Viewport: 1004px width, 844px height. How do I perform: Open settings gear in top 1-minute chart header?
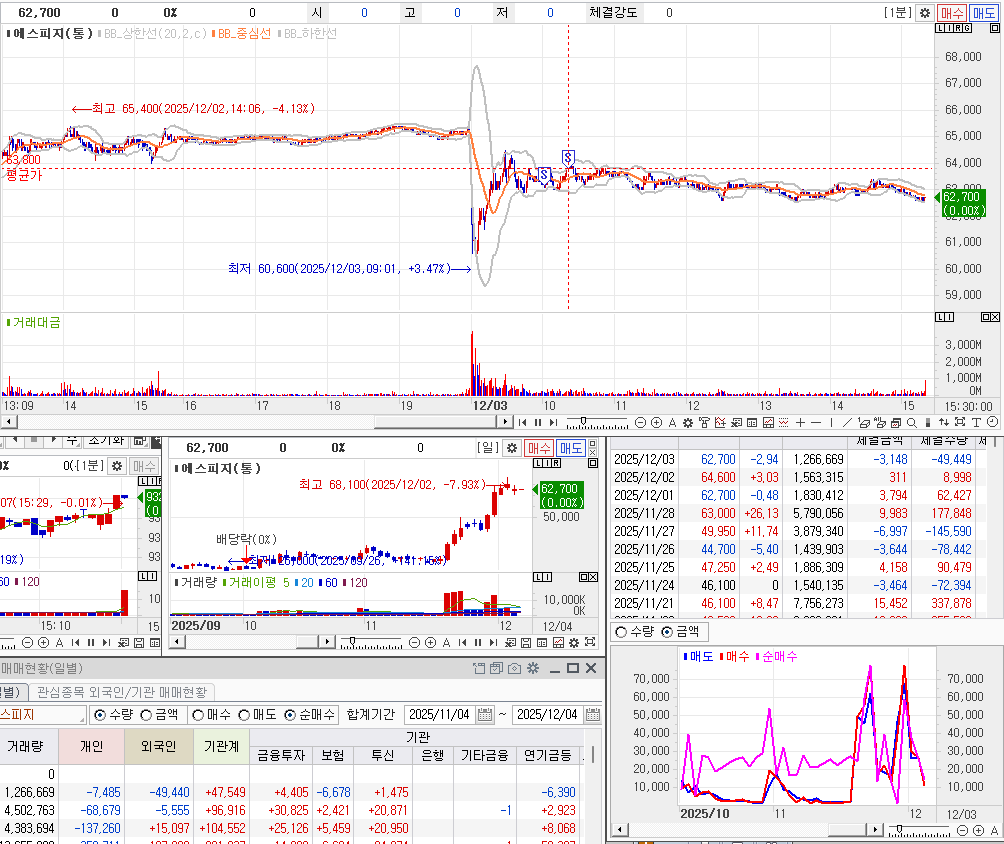(x=925, y=13)
